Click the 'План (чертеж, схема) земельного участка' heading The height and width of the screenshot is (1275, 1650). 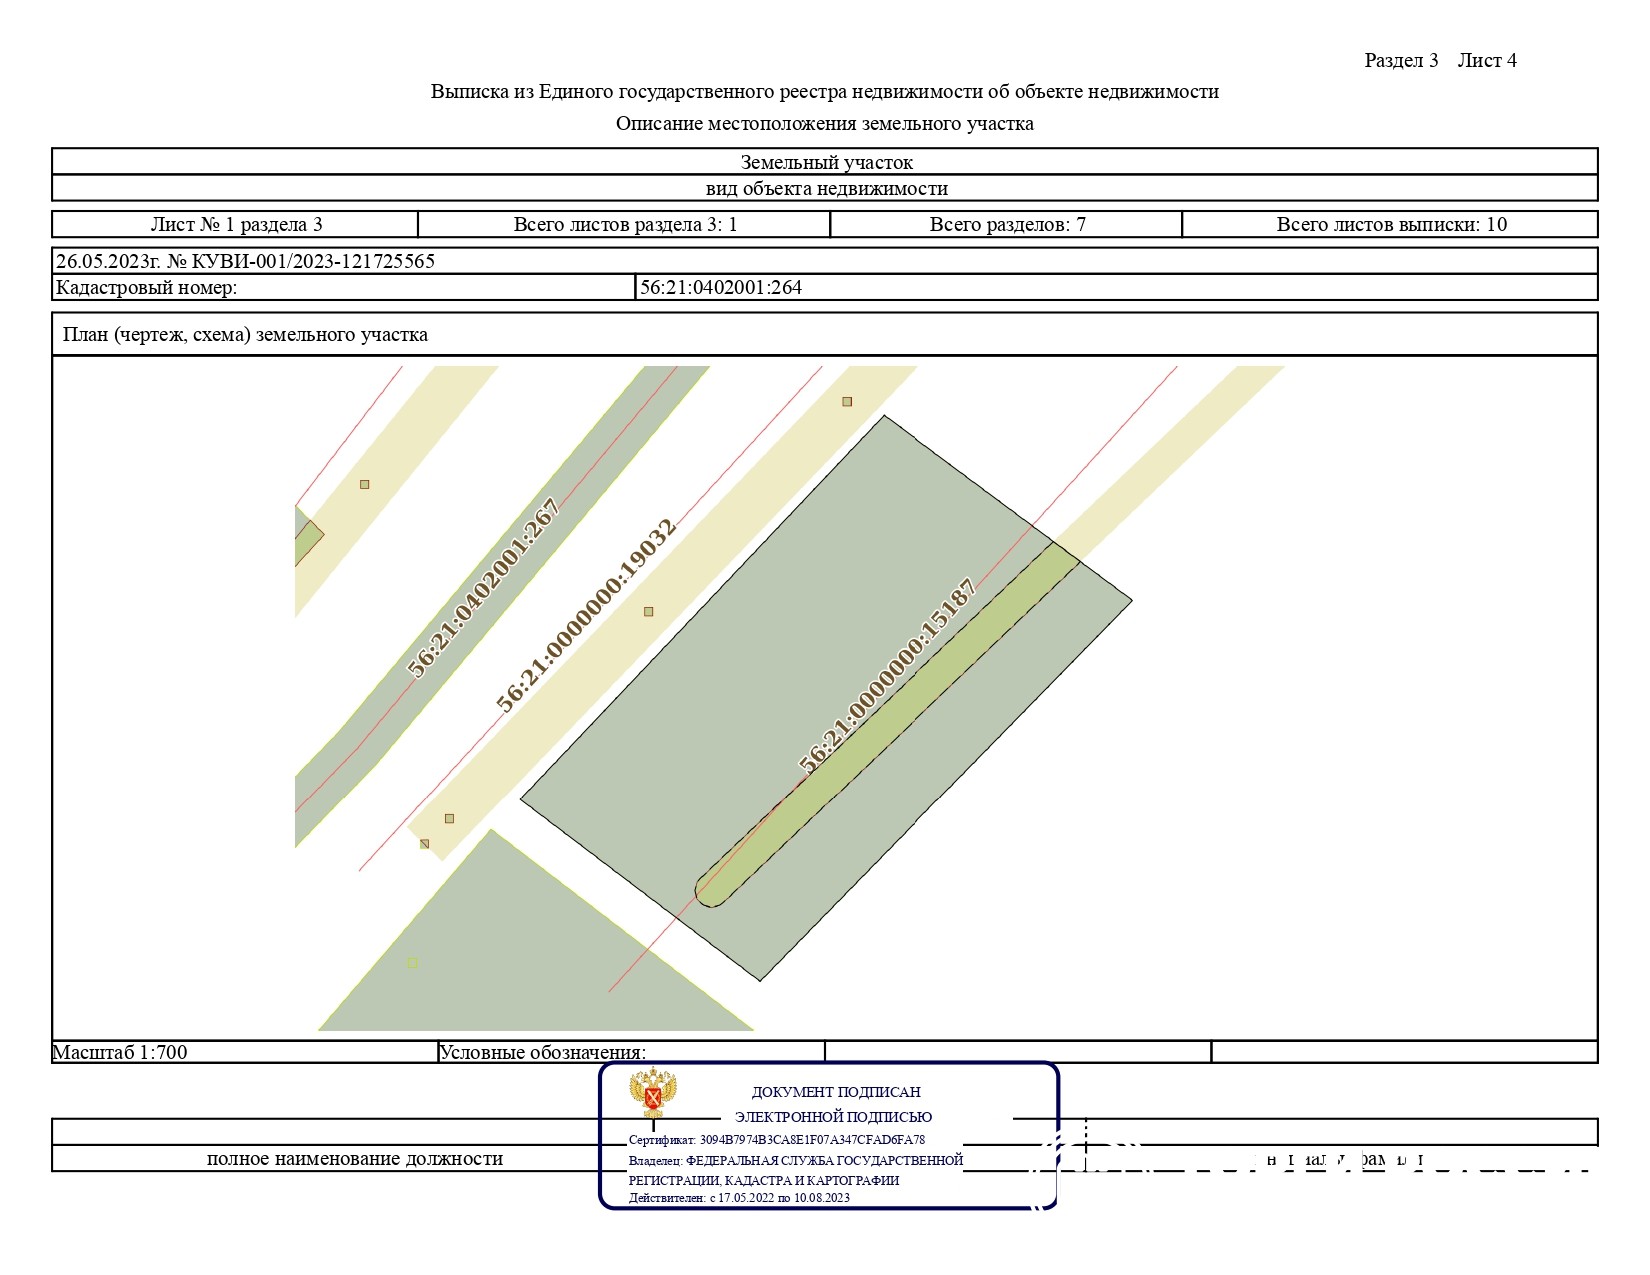[x=245, y=334]
